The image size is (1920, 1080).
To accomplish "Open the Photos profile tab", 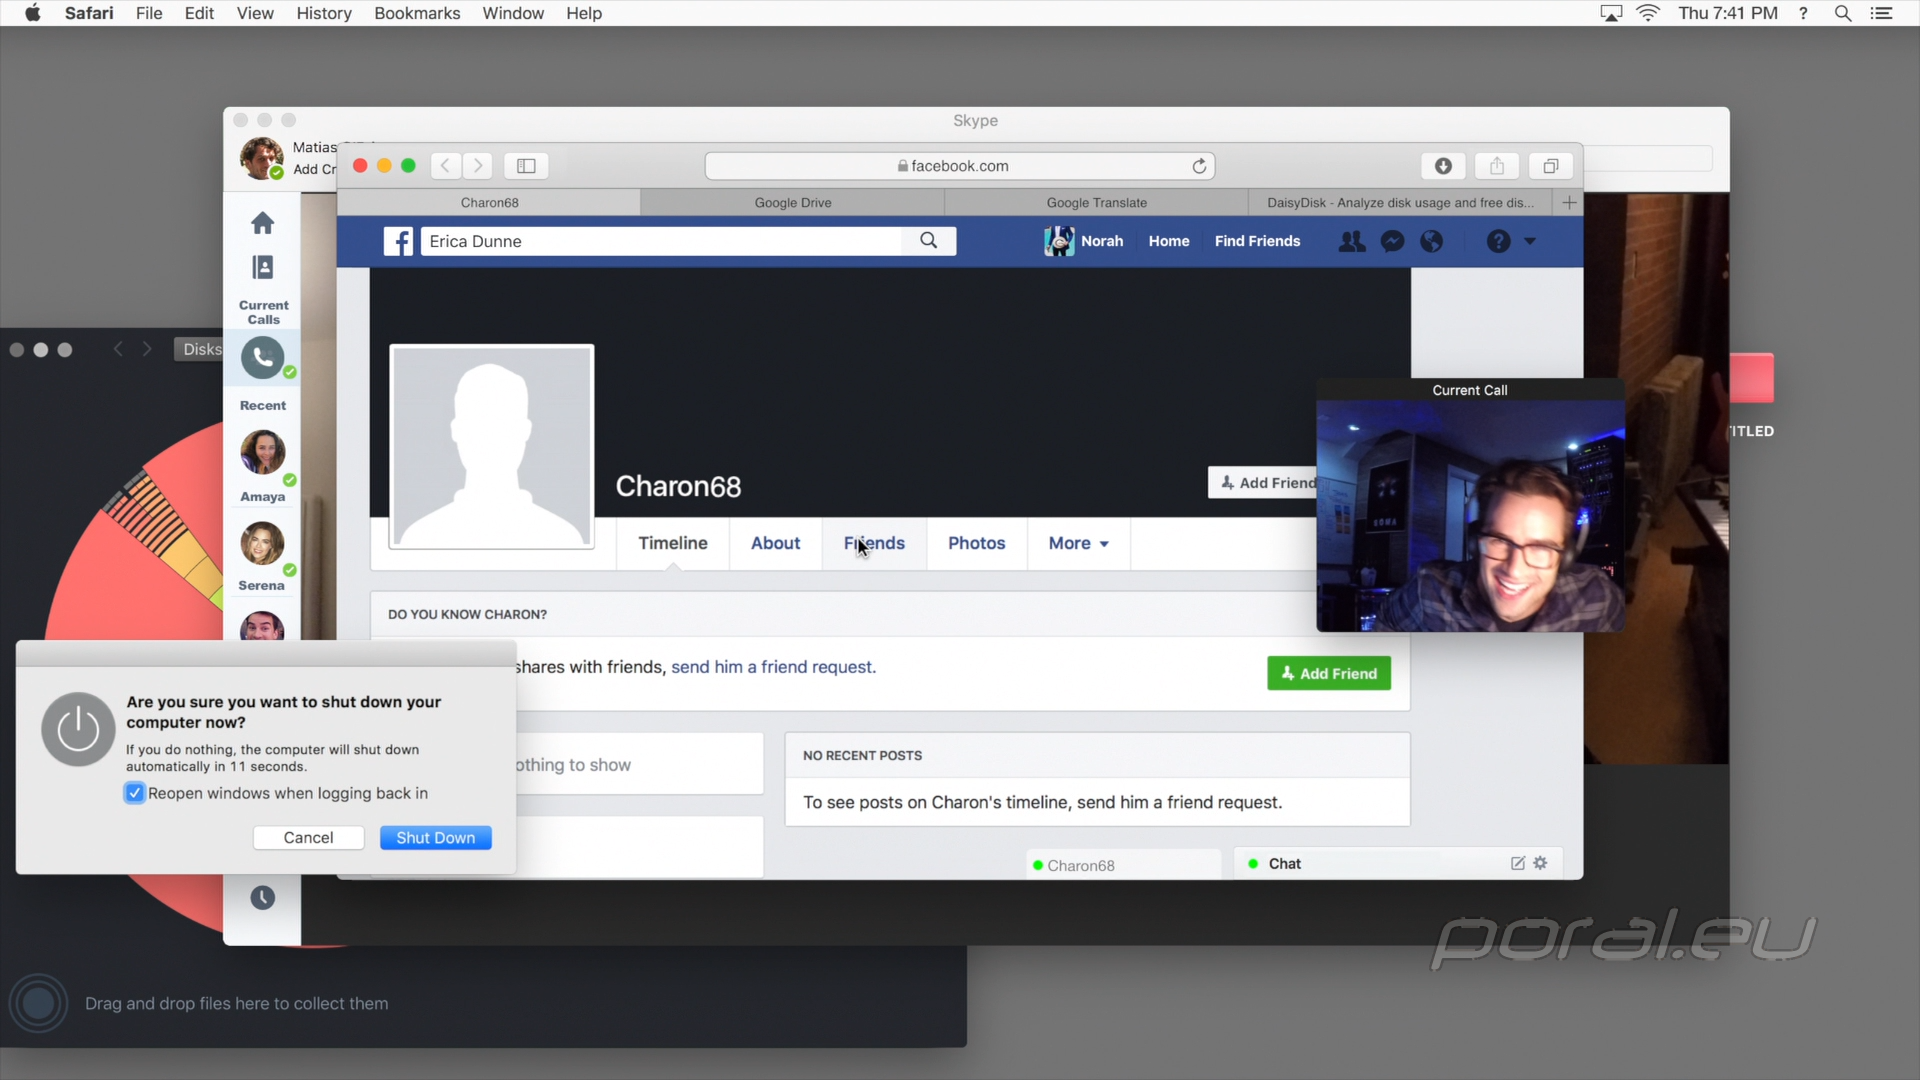I will [977, 543].
